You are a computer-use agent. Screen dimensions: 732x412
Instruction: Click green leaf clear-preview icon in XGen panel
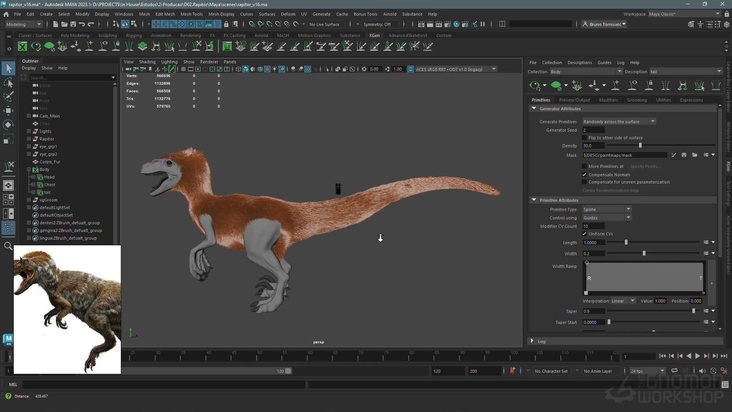coord(556,85)
